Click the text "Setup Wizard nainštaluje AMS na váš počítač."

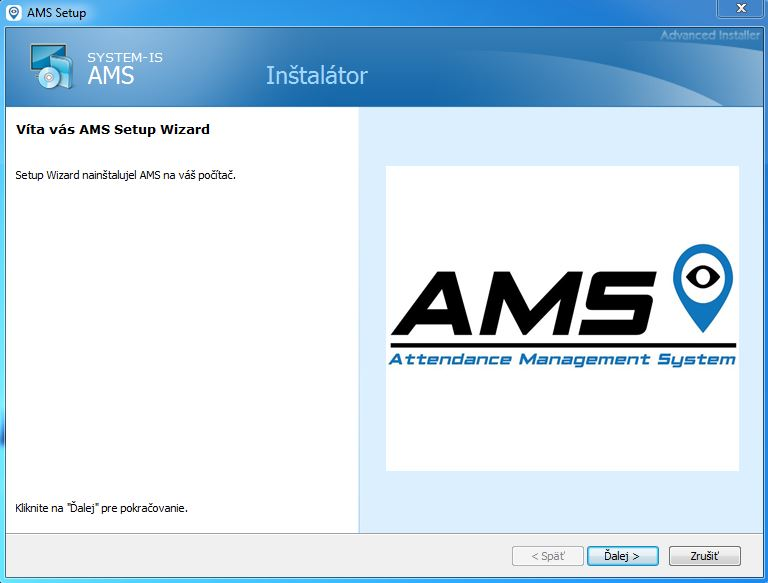[125, 175]
